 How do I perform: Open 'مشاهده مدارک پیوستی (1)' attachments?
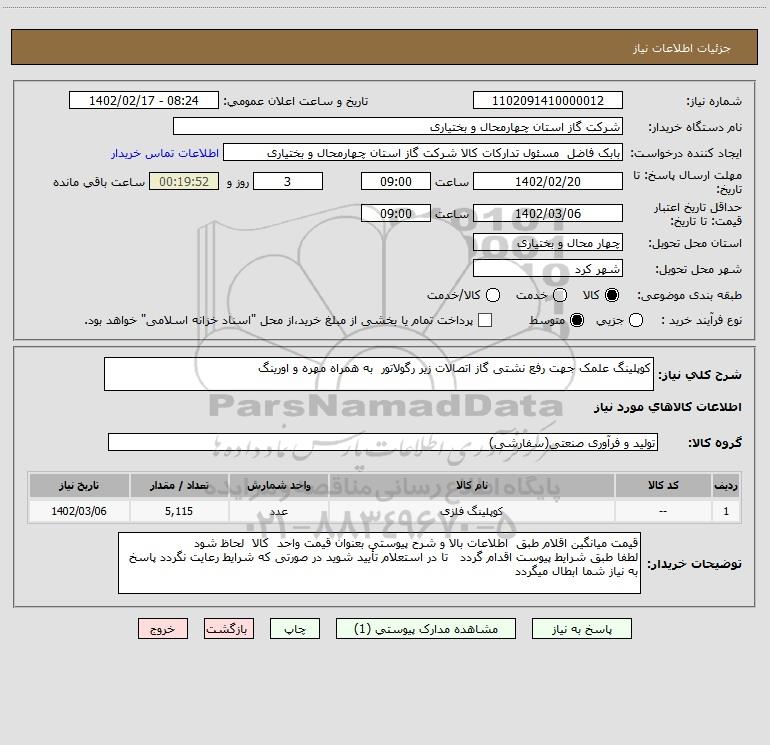click(426, 629)
